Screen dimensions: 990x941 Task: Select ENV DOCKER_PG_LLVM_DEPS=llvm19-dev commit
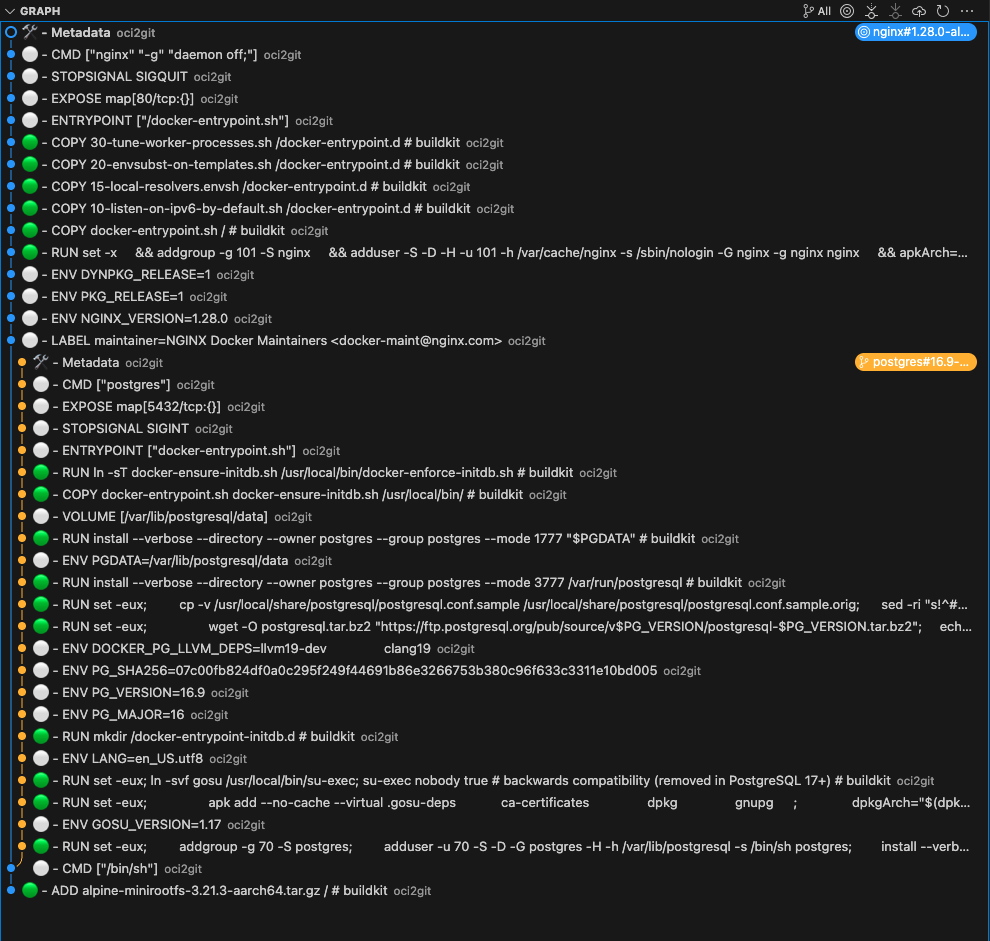(495, 649)
